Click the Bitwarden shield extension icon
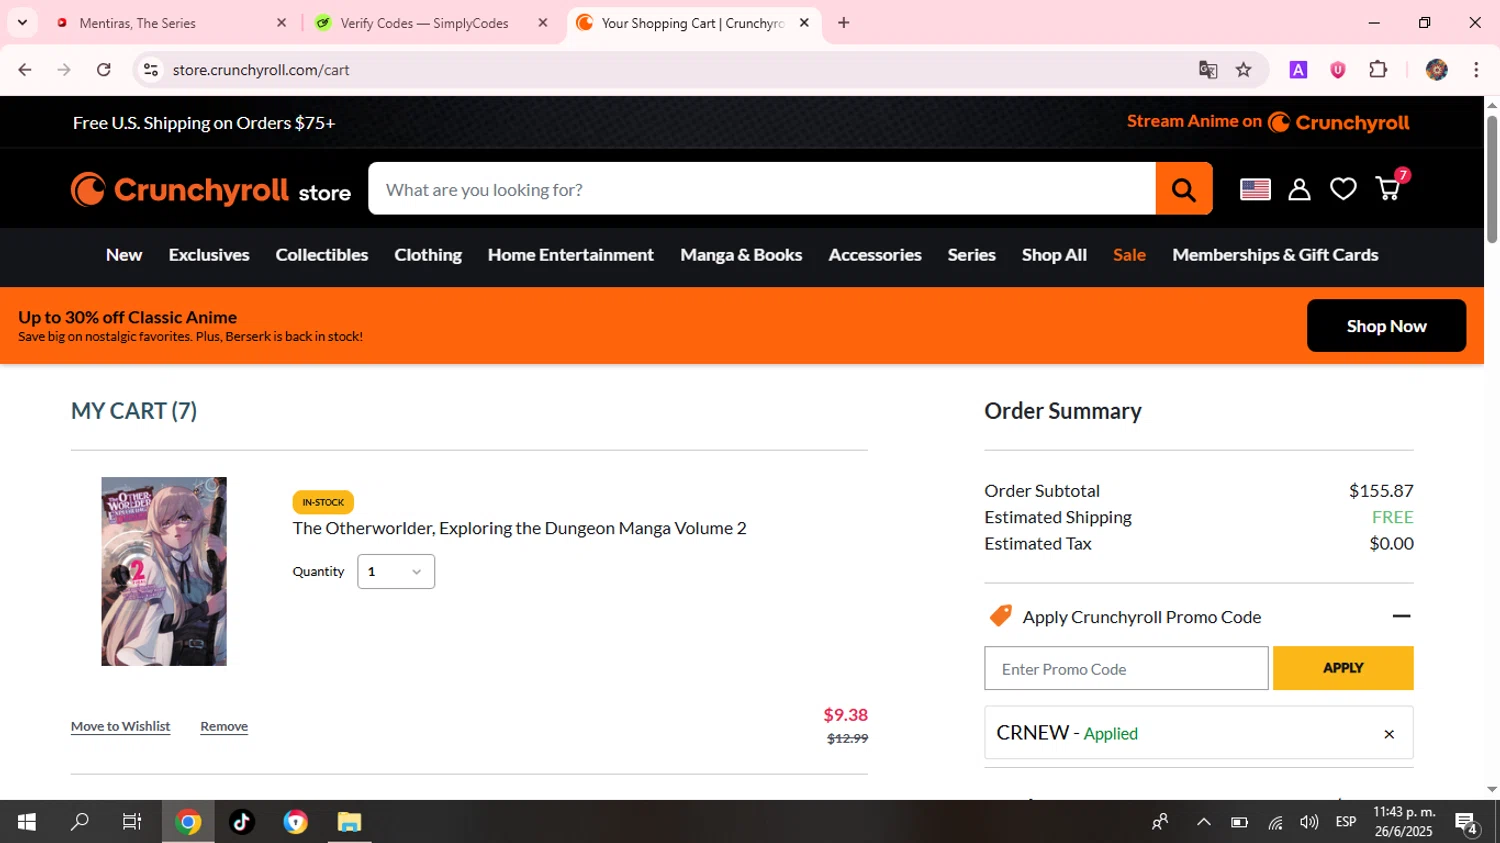Image resolution: width=1500 pixels, height=843 pixels. coord(1338,70)
